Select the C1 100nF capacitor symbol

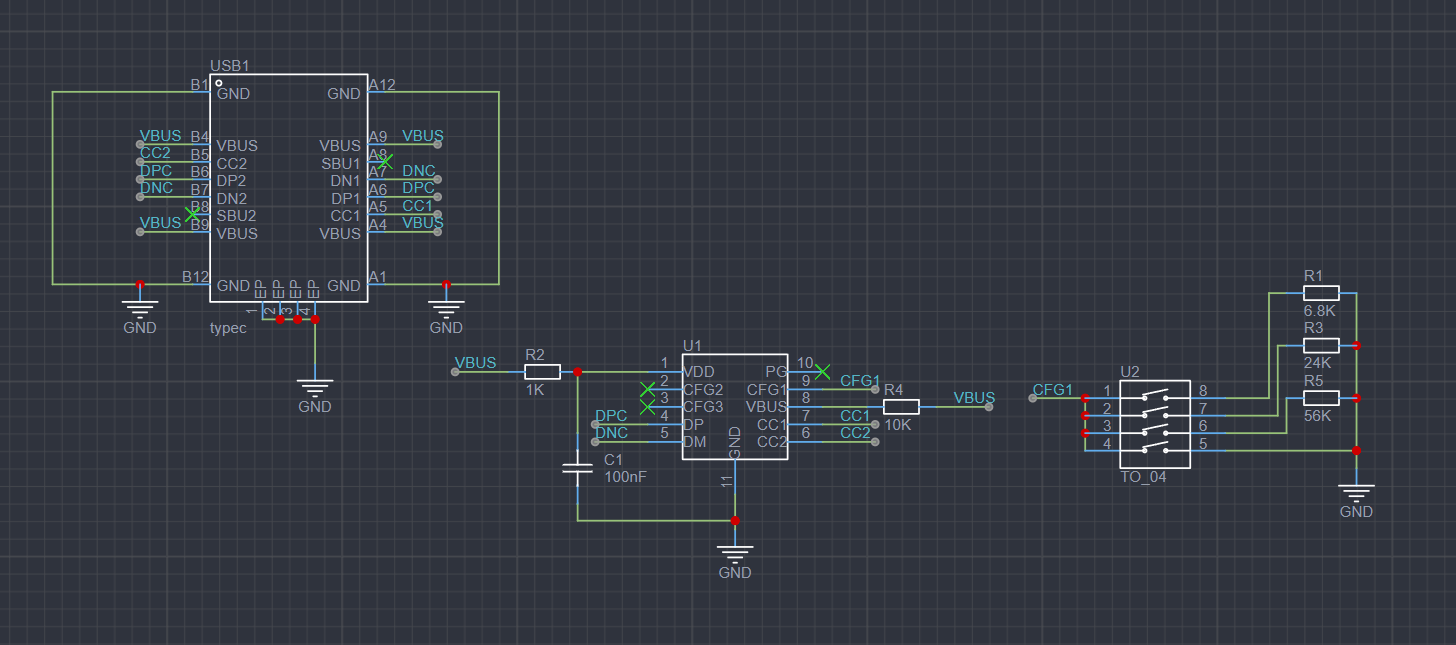coord(577,468)
